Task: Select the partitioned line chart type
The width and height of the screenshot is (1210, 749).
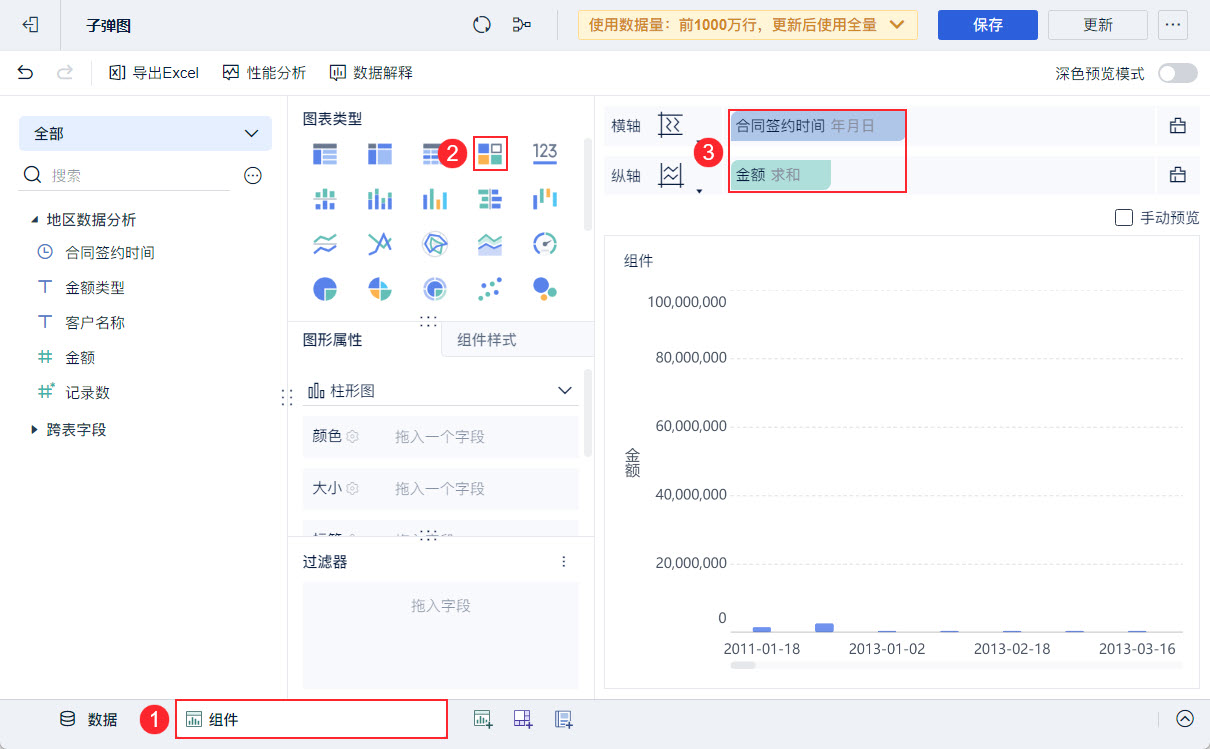Action: (325, 243)
